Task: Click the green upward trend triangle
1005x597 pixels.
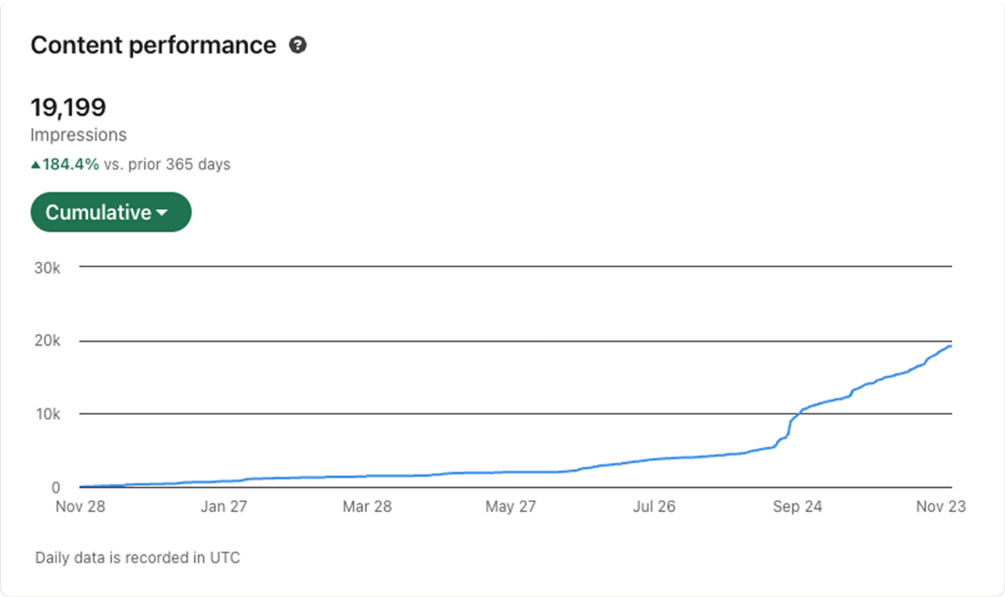Action: point(36,164)
